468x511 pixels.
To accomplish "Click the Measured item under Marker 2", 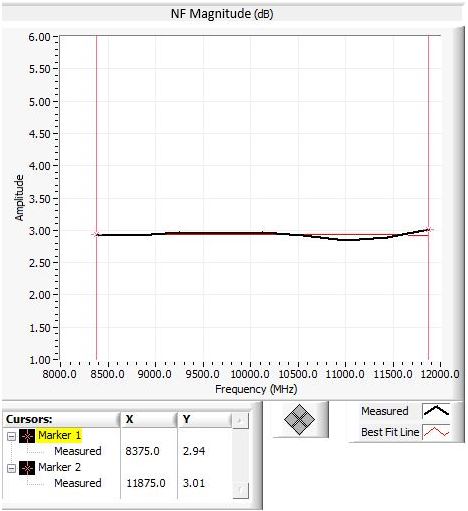I will (78, 483).
